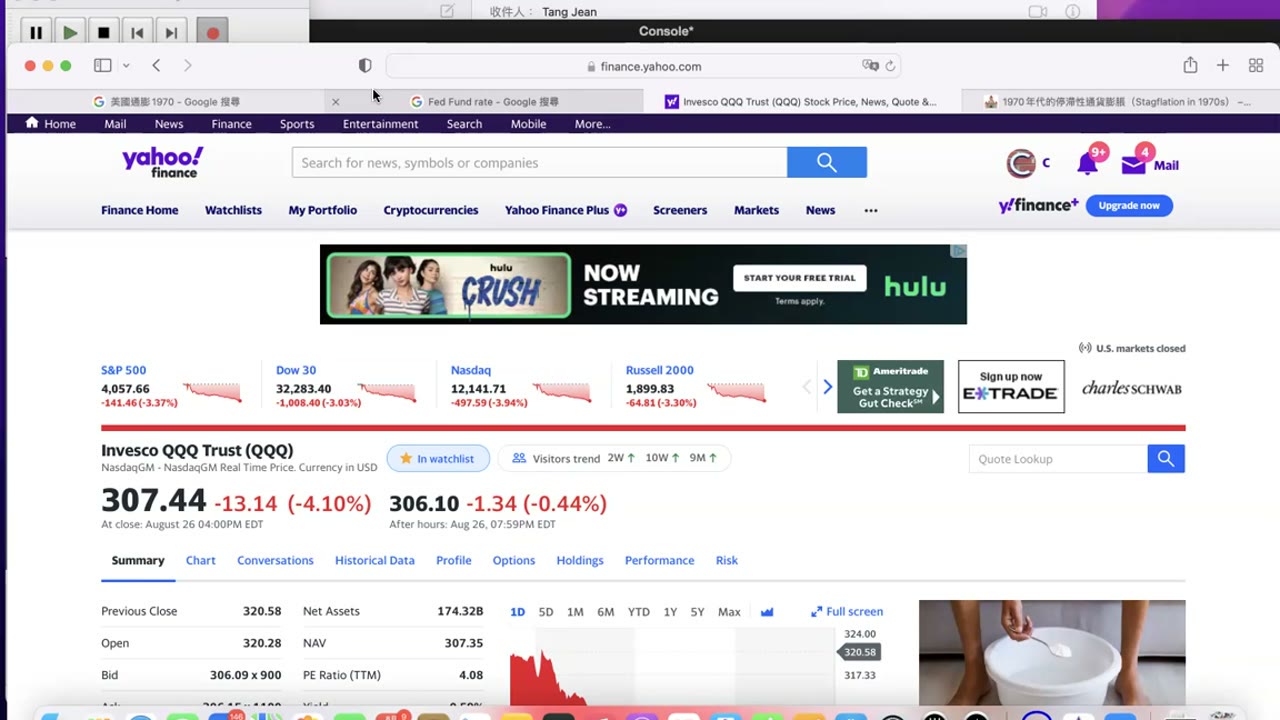Click the translate icon in the address bar
This screenshot has height=720, width=1280.
(870, 66)
